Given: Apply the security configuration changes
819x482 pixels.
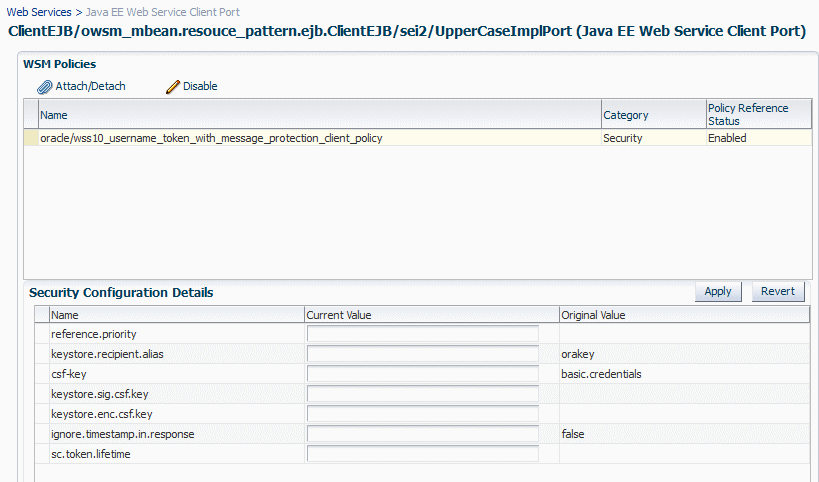Looking at the screenshot, I should point(718,291).
